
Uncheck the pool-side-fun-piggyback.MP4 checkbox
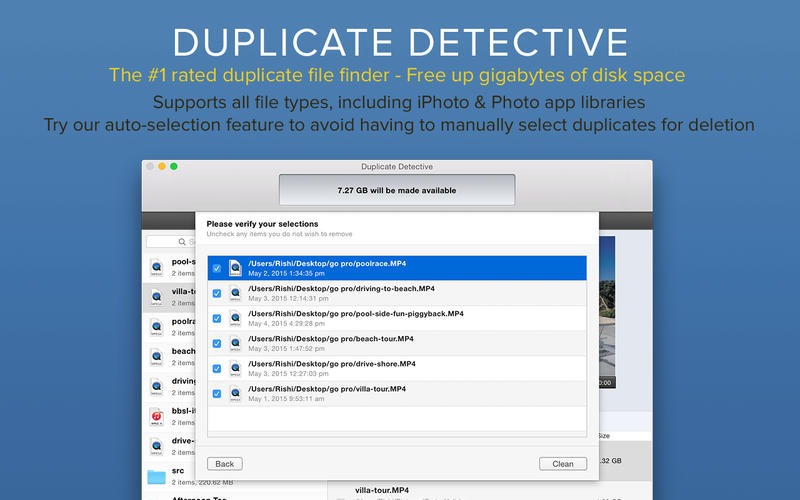(x=217, y=318)
